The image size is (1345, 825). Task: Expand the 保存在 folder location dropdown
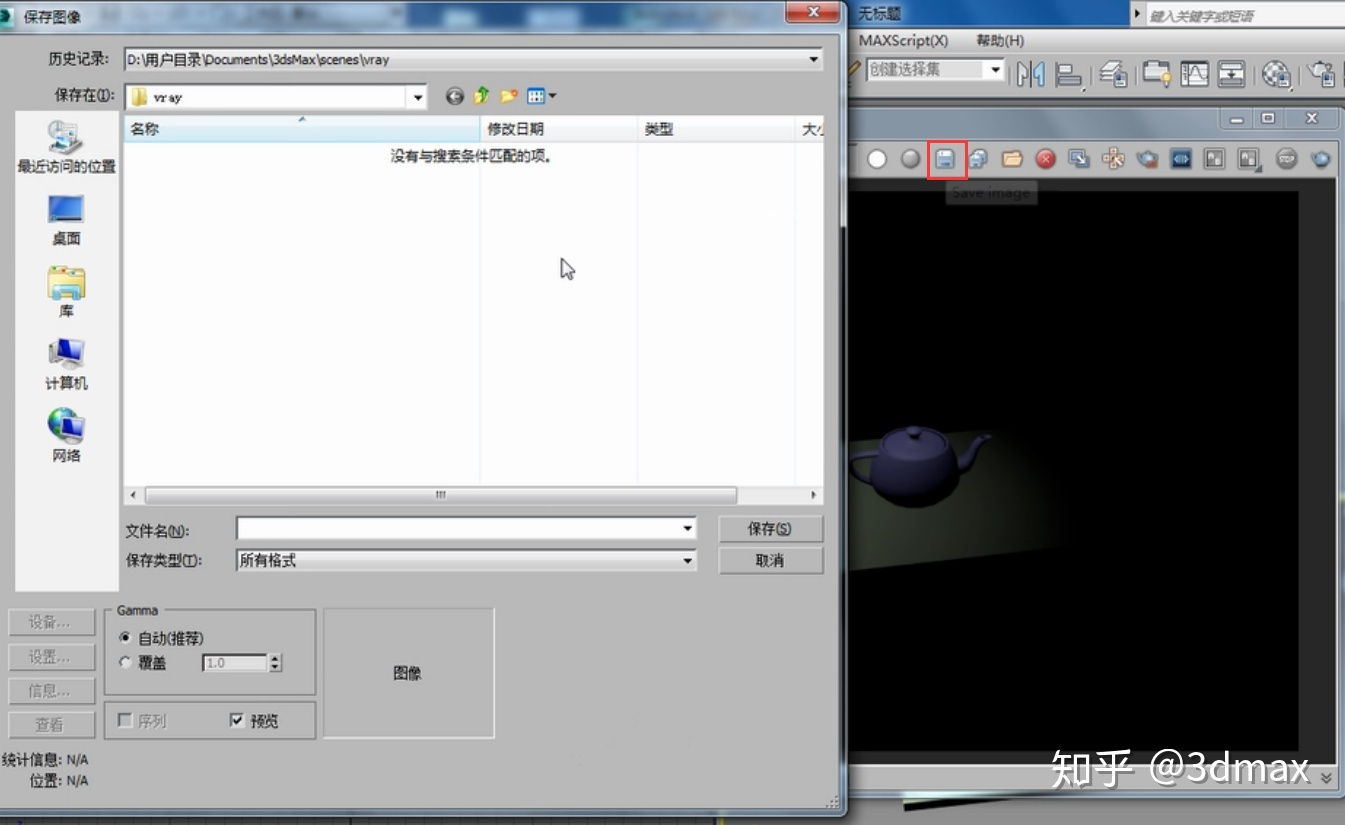418,98
